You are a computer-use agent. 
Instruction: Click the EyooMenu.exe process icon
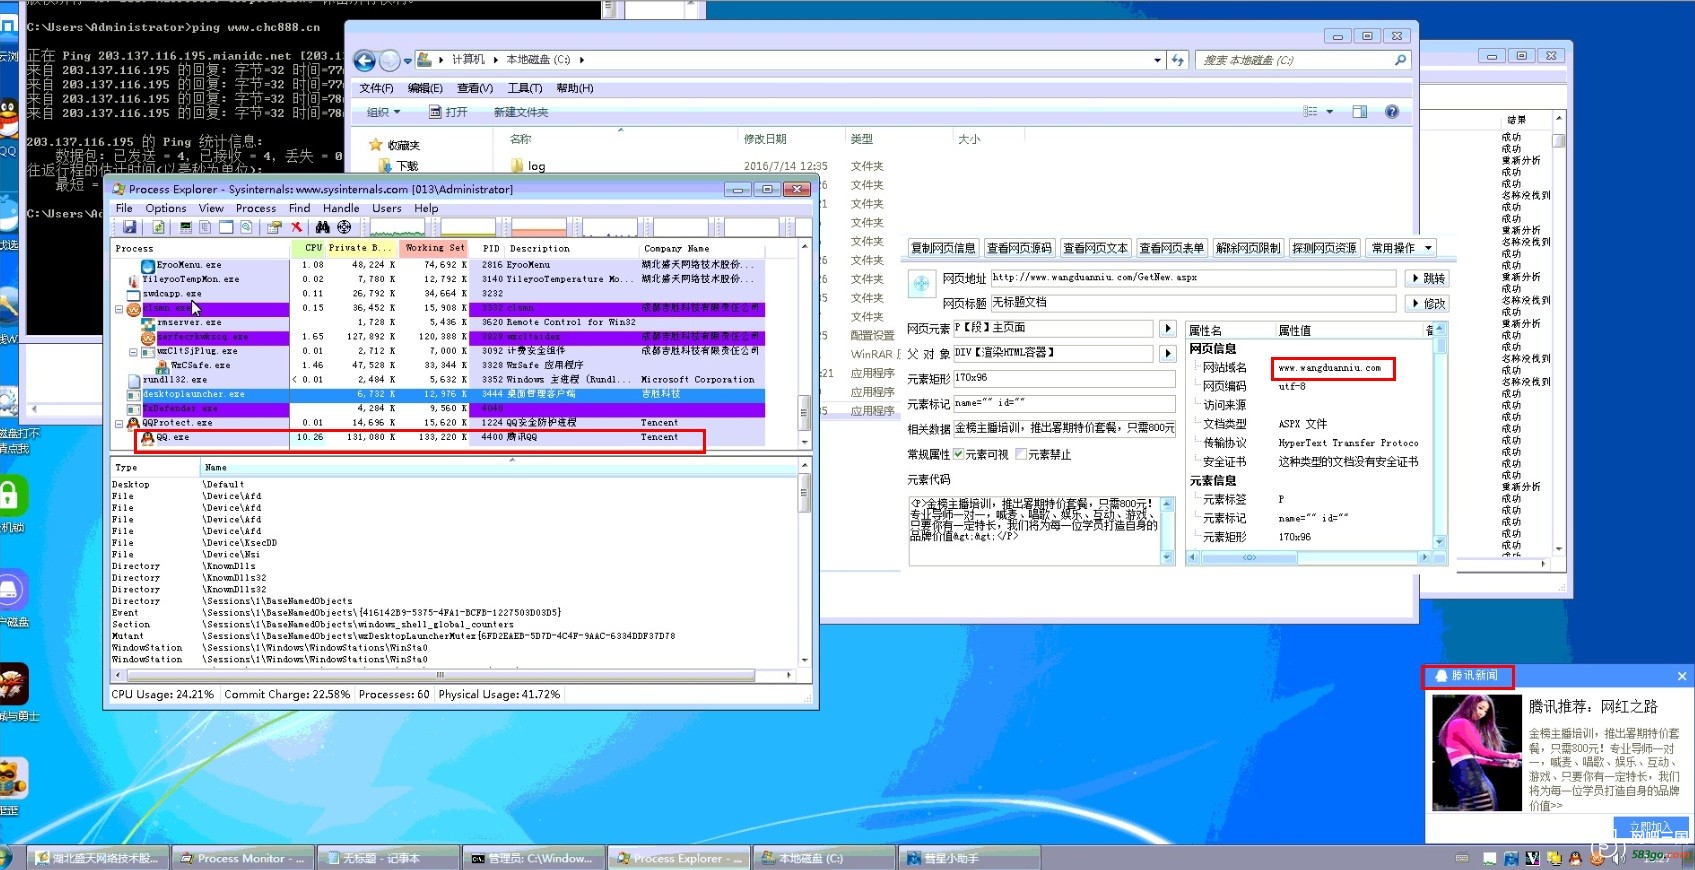tap(148, 265)
